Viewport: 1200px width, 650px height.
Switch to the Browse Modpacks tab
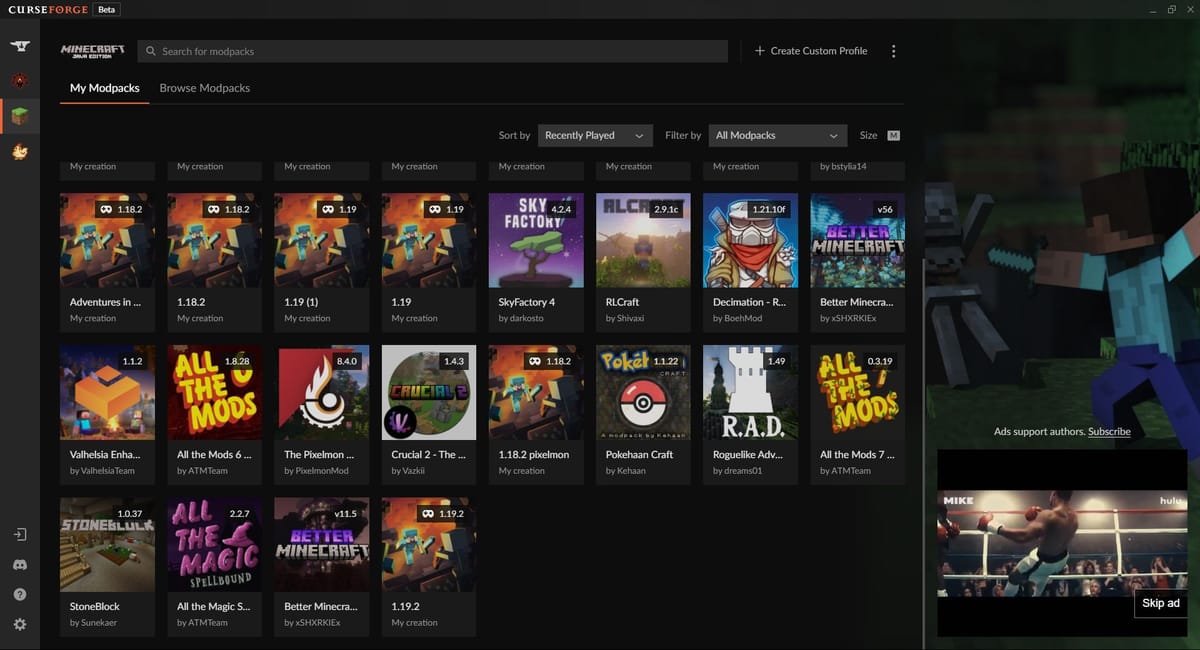pyautogui.click(x=204, y=88)
